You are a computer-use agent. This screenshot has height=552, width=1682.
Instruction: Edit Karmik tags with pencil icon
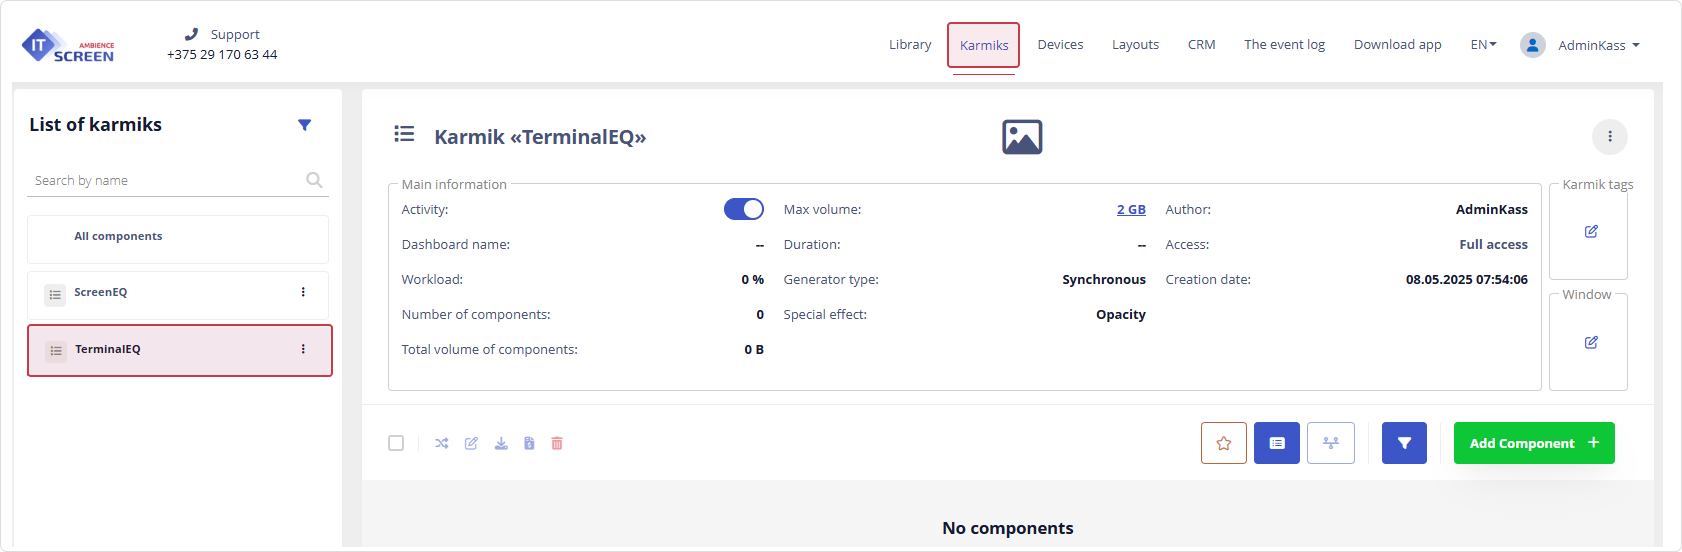click(1591, 232)
